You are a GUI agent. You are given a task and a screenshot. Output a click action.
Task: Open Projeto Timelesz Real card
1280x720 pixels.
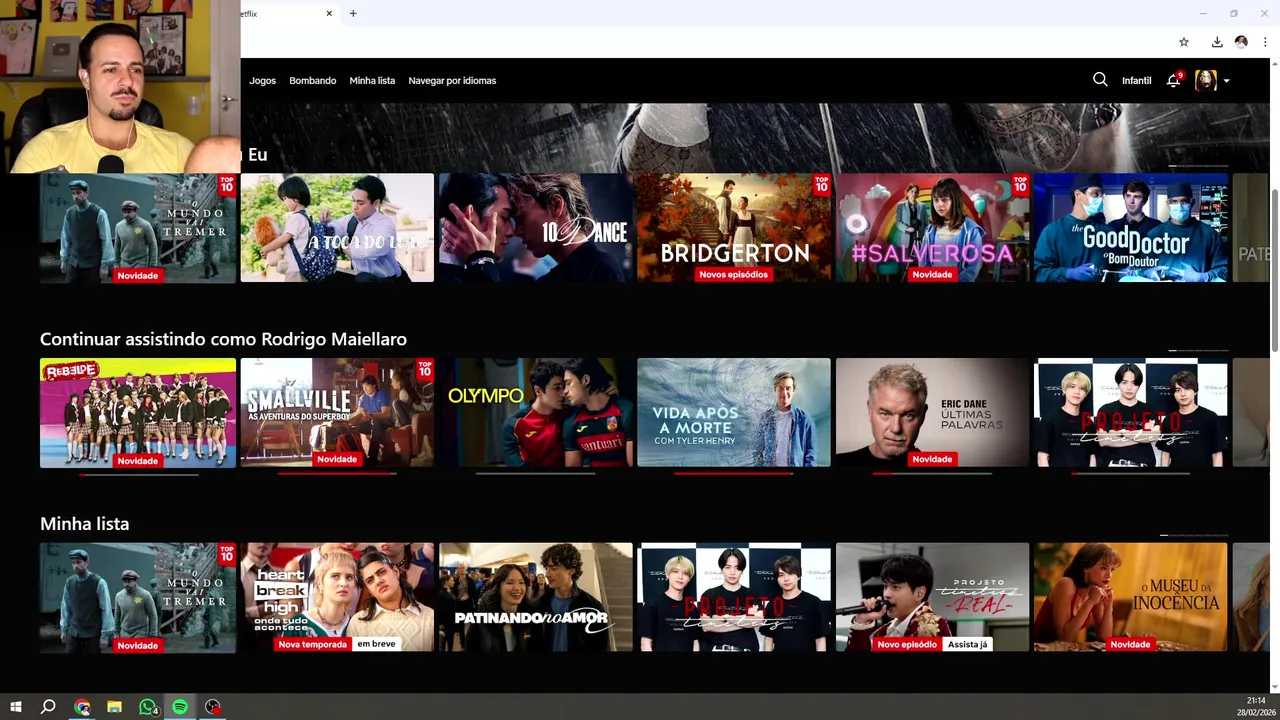click(932, 597)
